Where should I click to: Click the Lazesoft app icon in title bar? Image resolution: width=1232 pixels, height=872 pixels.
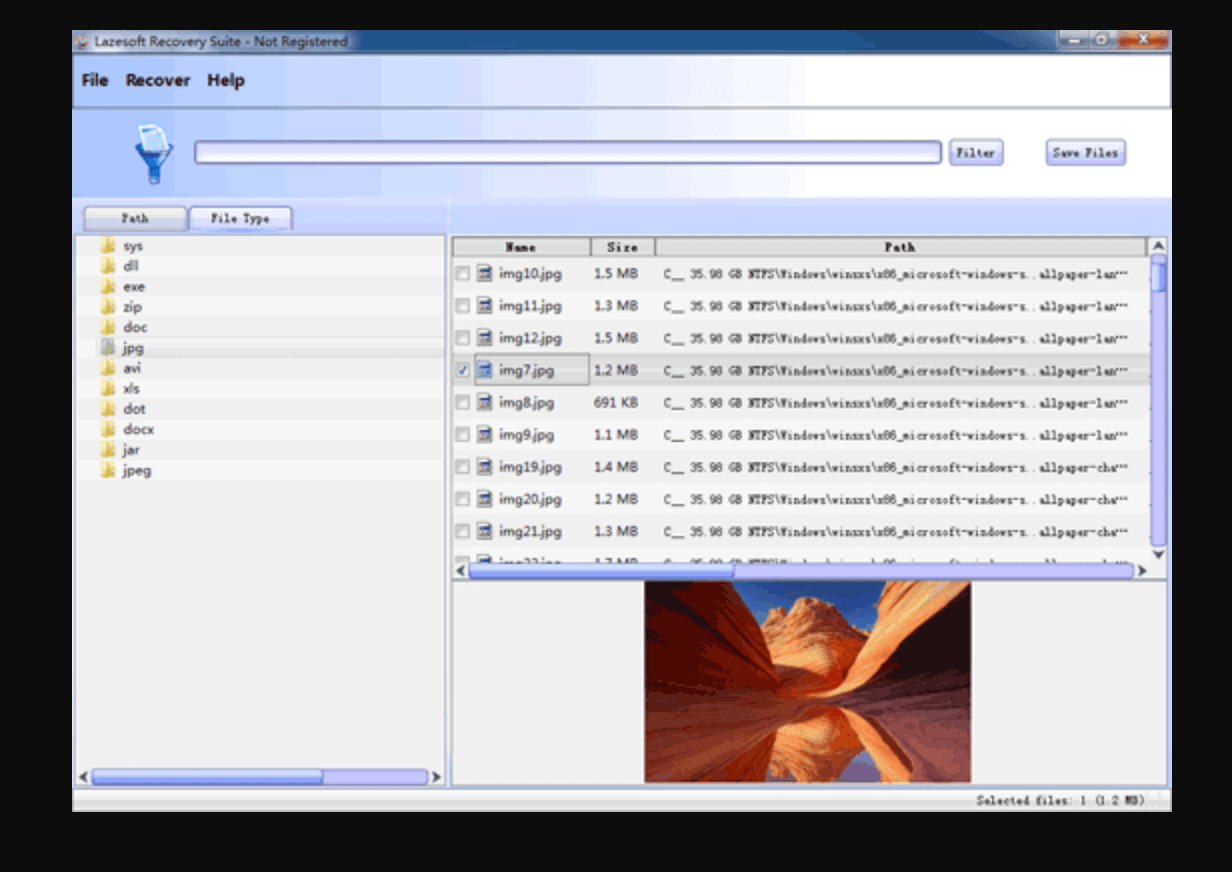coord(82,42)
